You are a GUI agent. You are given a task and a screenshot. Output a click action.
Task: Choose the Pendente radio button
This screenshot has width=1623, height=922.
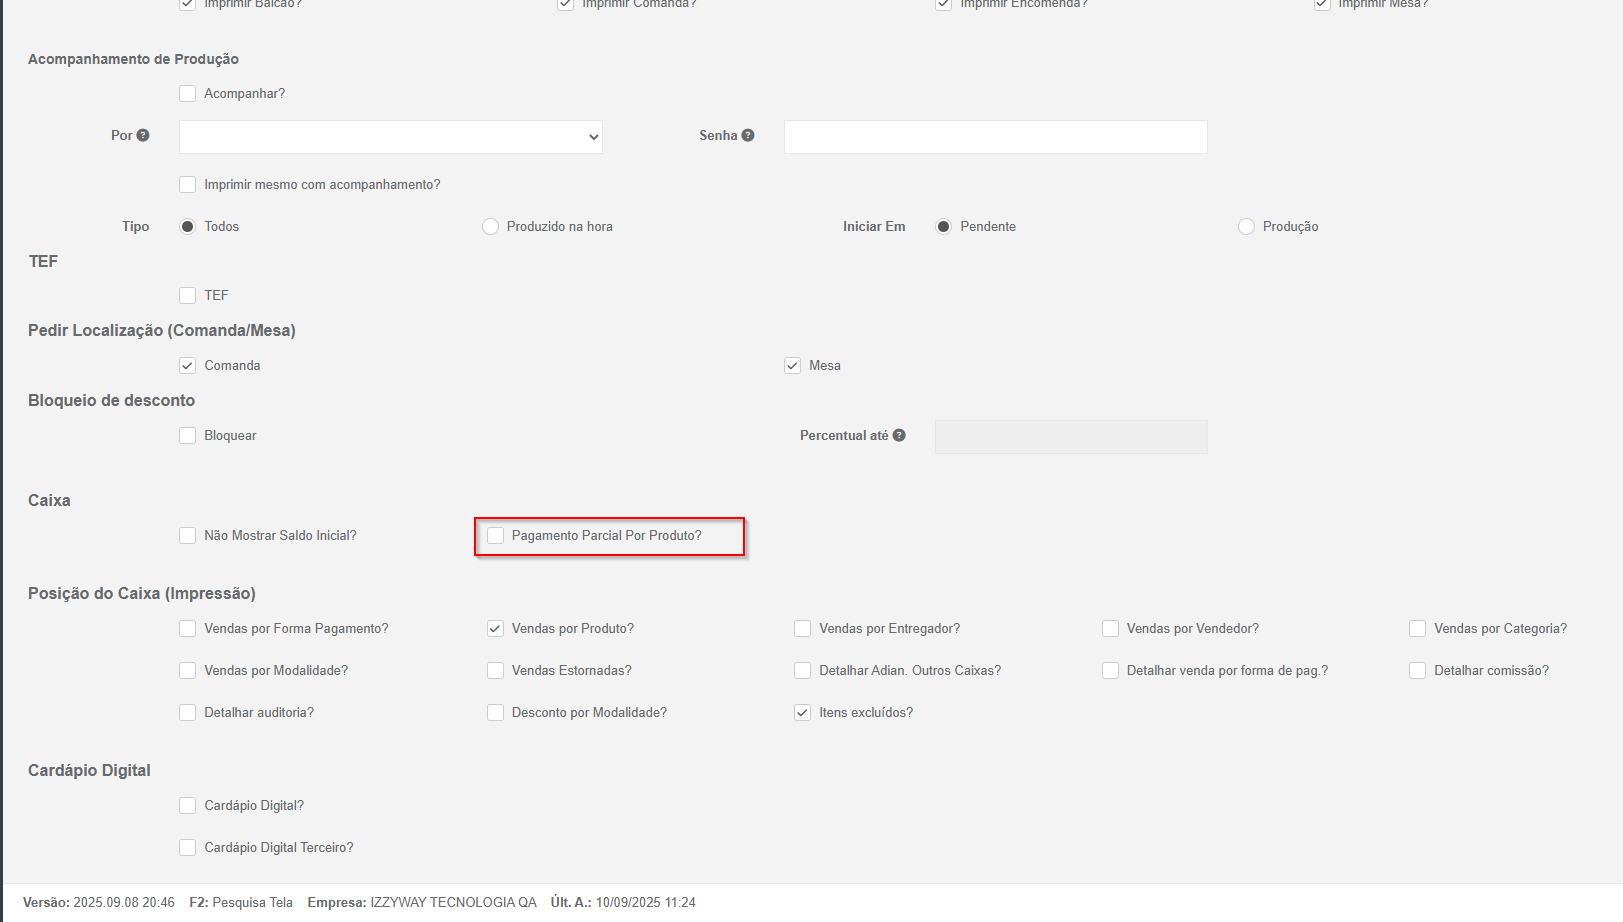coord(943,227)
